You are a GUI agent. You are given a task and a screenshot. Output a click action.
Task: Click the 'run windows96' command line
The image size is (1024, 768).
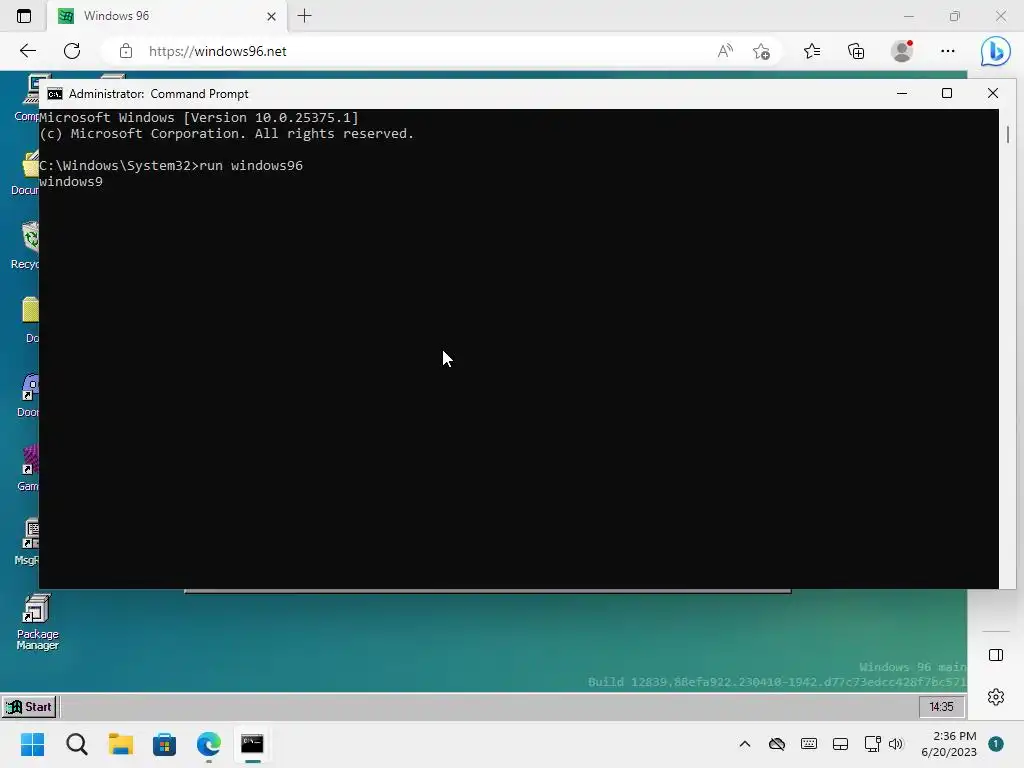(x=171, y=165)
